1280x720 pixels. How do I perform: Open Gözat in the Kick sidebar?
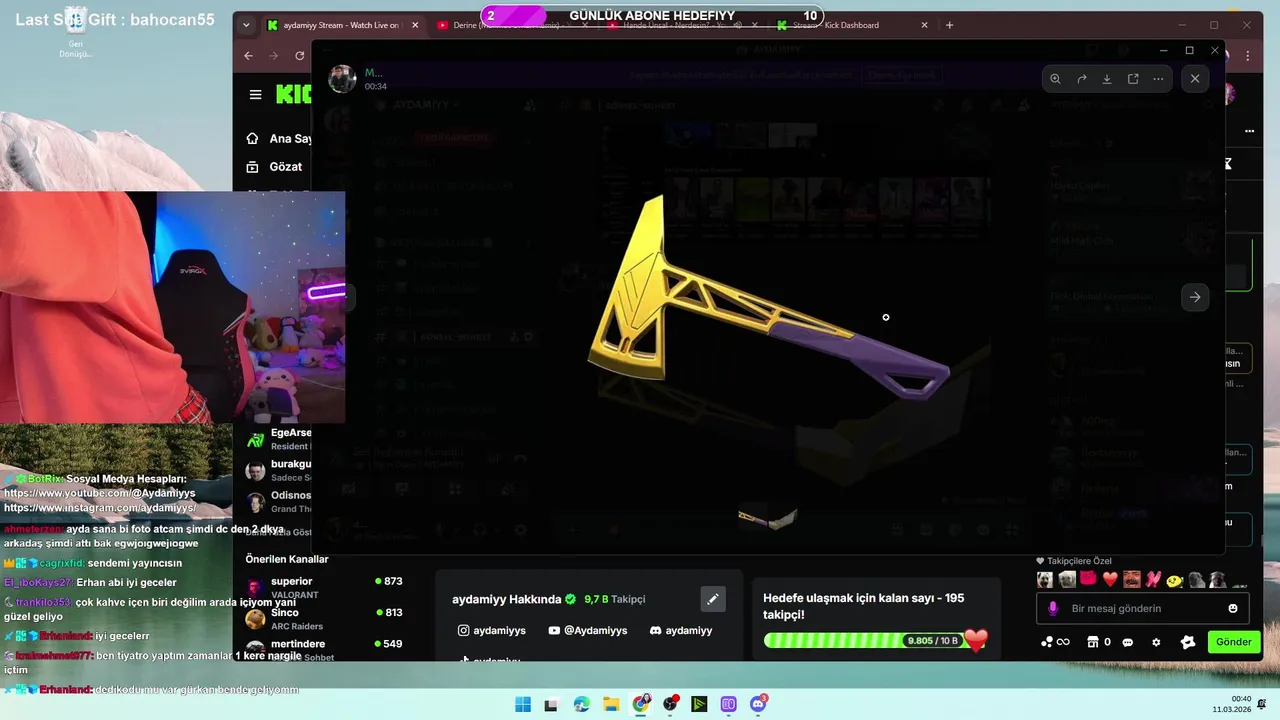click(x=274, y=167)
